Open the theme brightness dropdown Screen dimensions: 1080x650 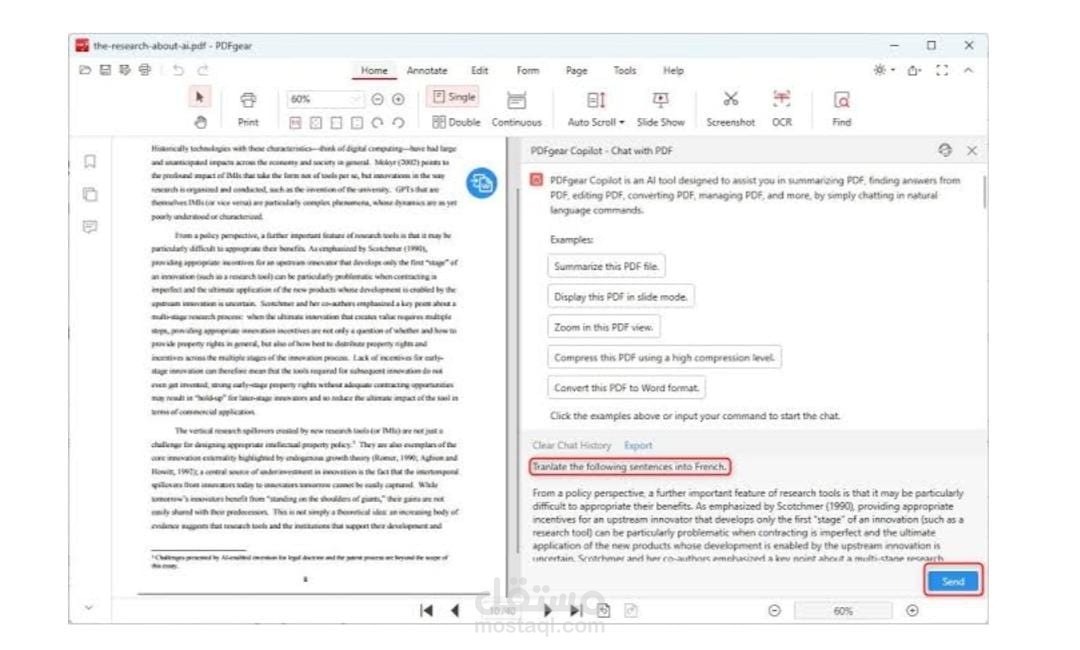pos(884,70)
